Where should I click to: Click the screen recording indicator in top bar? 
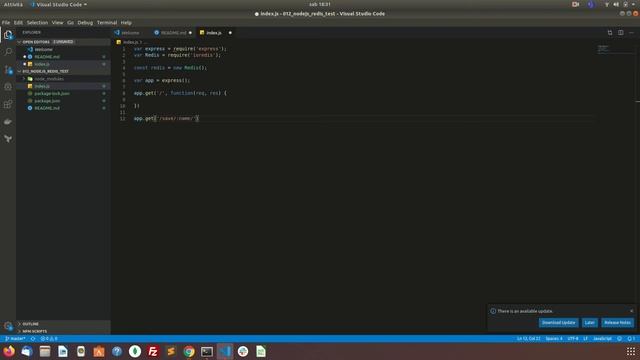tap(576, 4)
